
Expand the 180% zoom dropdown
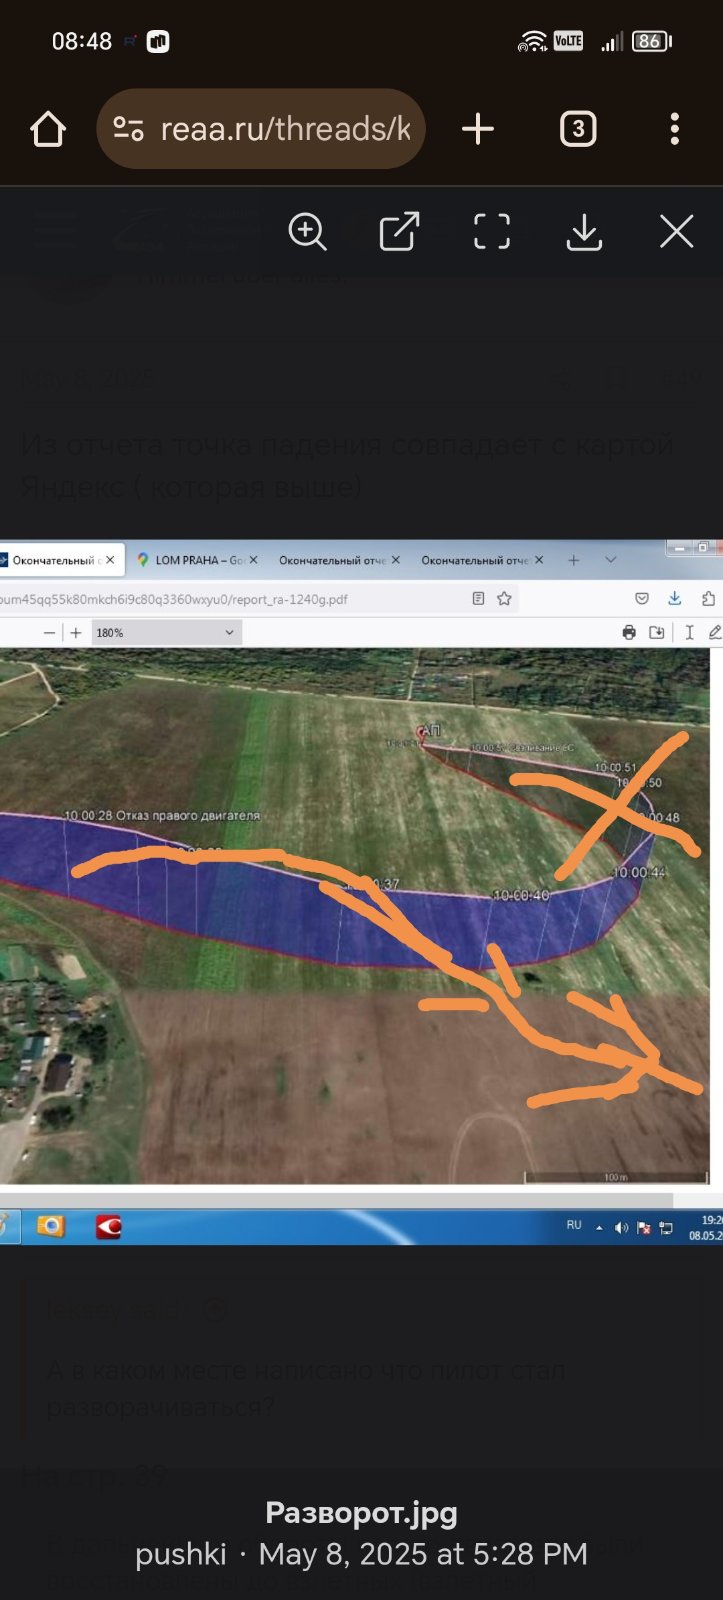pos(229,632)
